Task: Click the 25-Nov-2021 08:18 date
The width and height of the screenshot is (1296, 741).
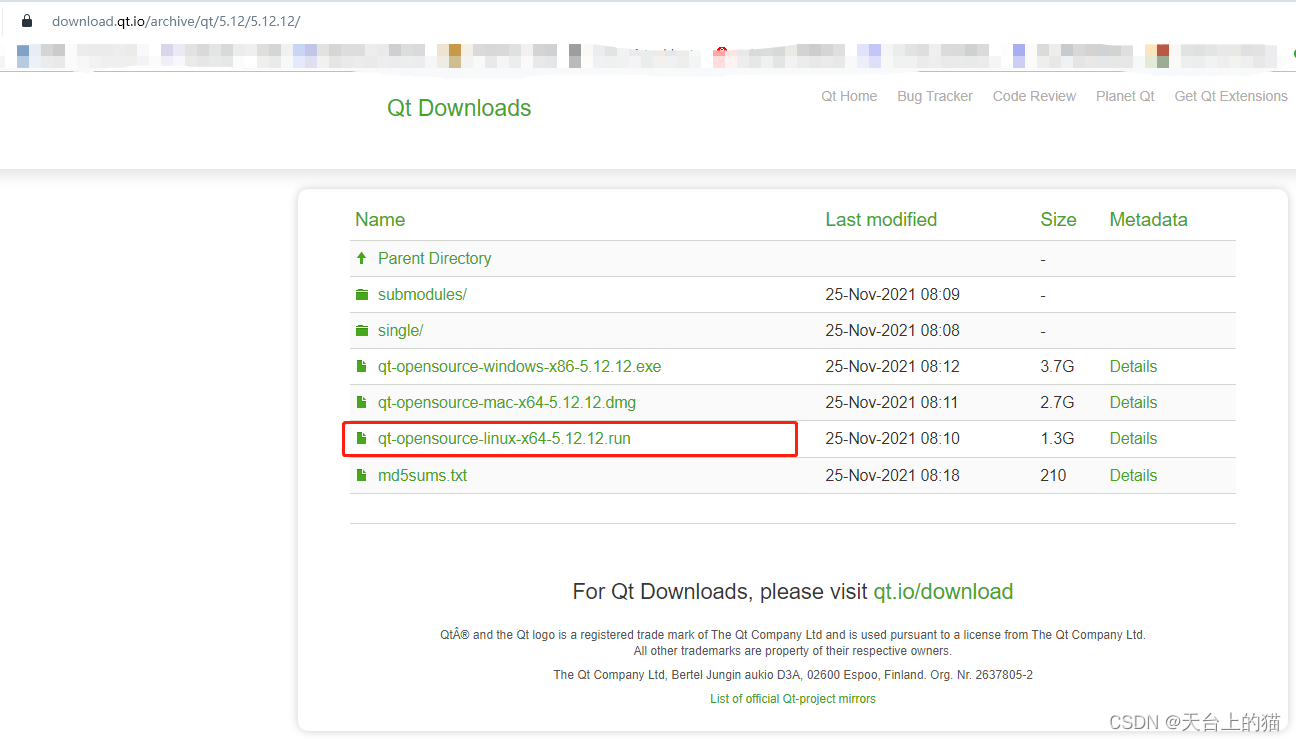Action: click(892, 475)
